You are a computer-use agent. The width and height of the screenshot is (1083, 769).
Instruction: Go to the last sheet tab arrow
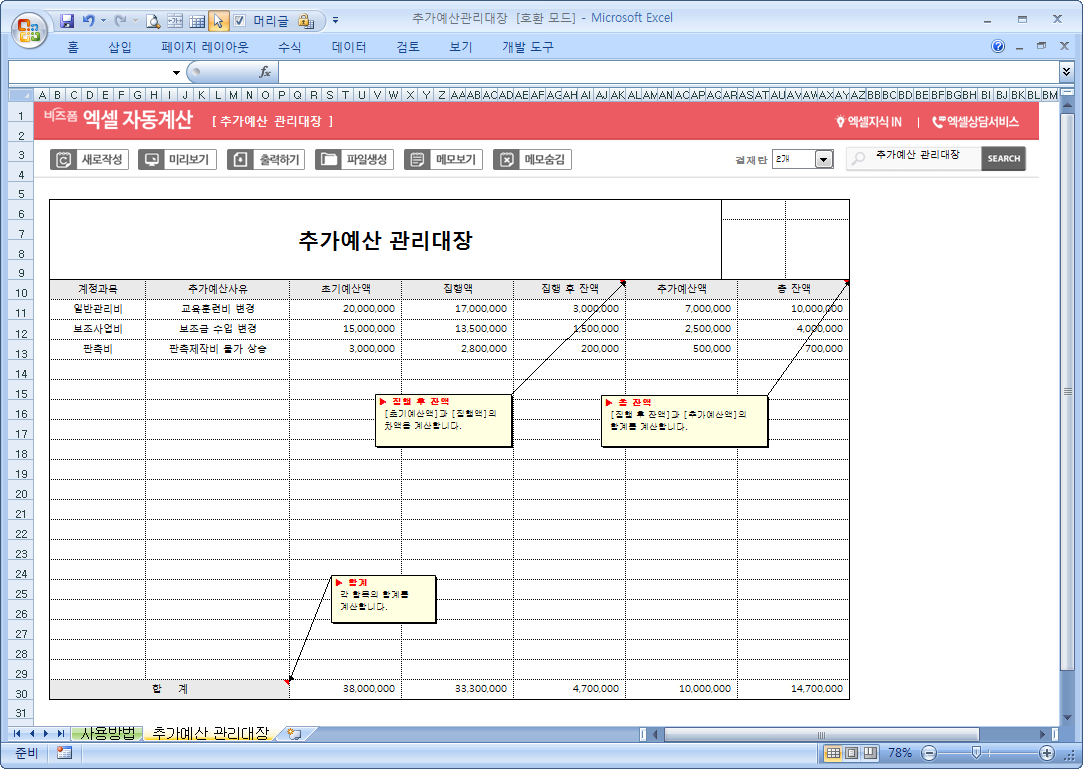pyautogui.click(x=61, y=734)
